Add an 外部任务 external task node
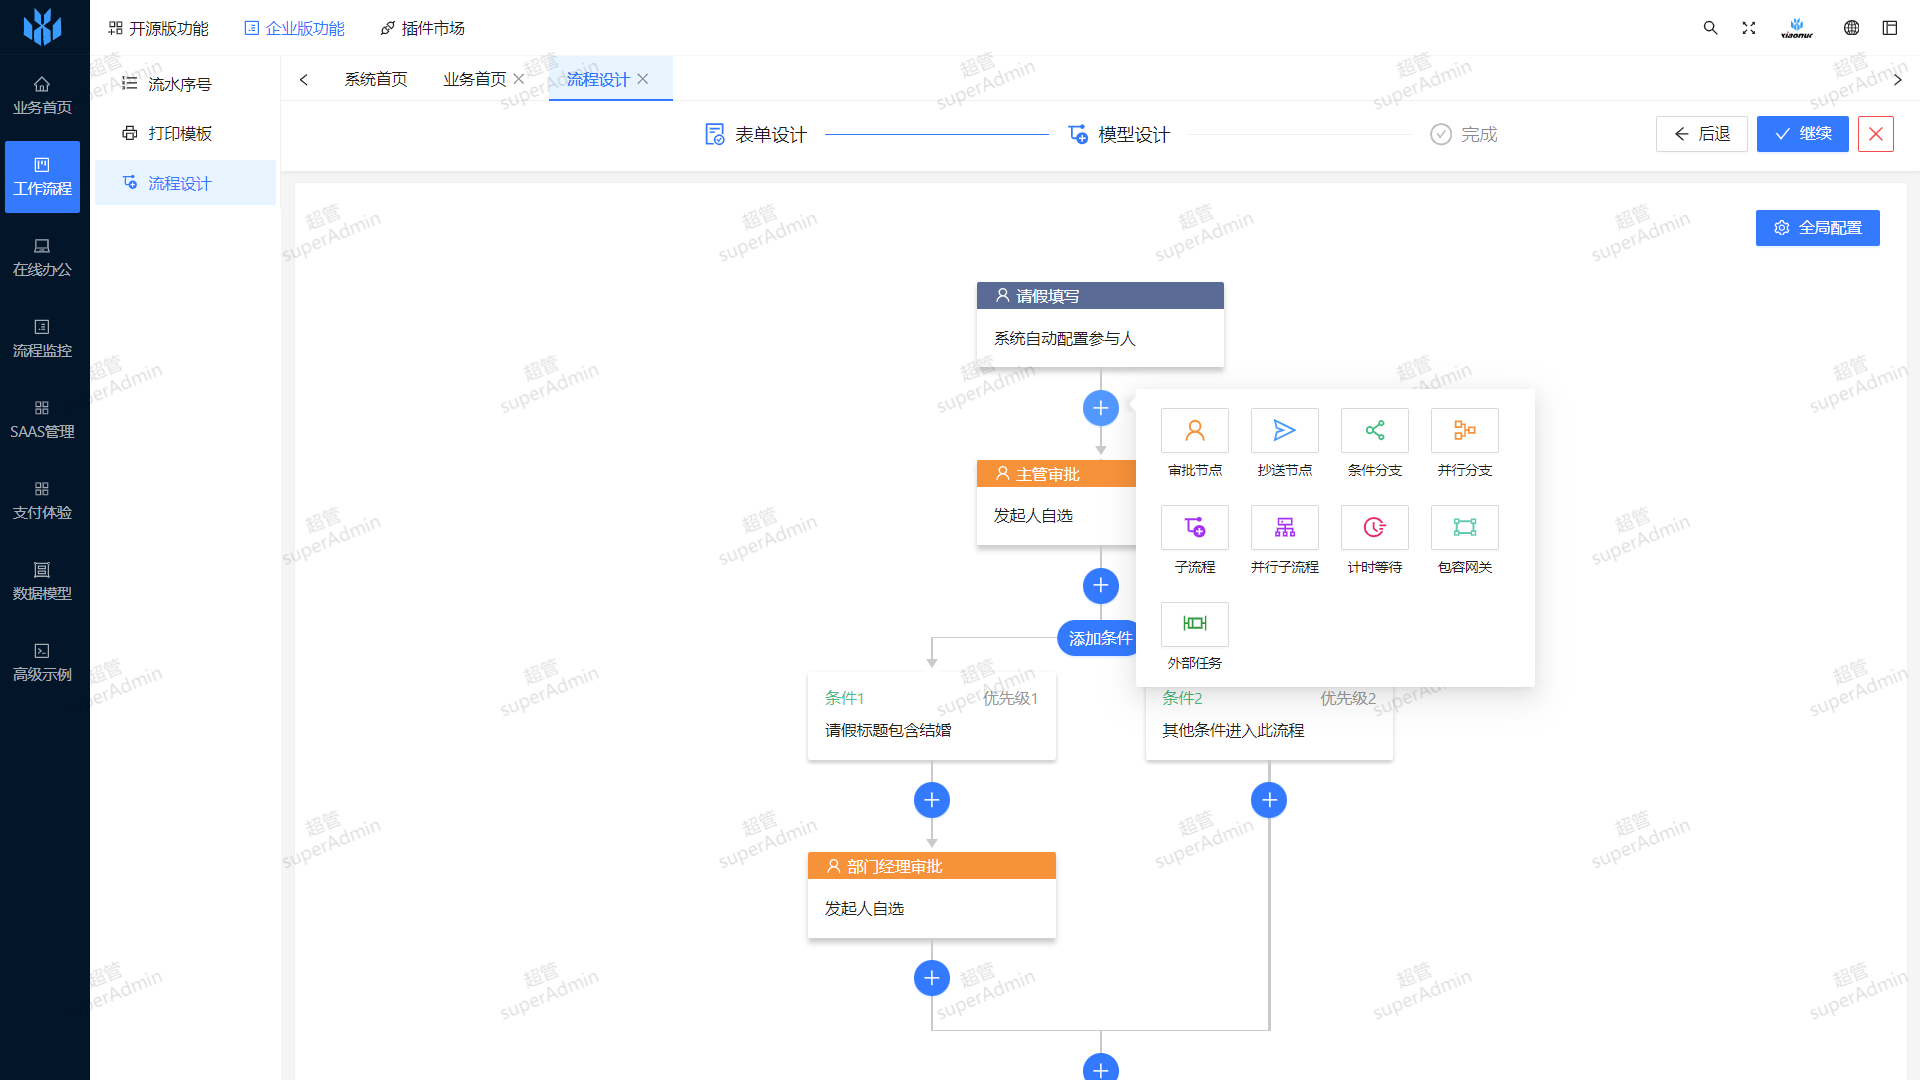1920x1080 pixels. pyautogui.click(x=1195, y=624)
